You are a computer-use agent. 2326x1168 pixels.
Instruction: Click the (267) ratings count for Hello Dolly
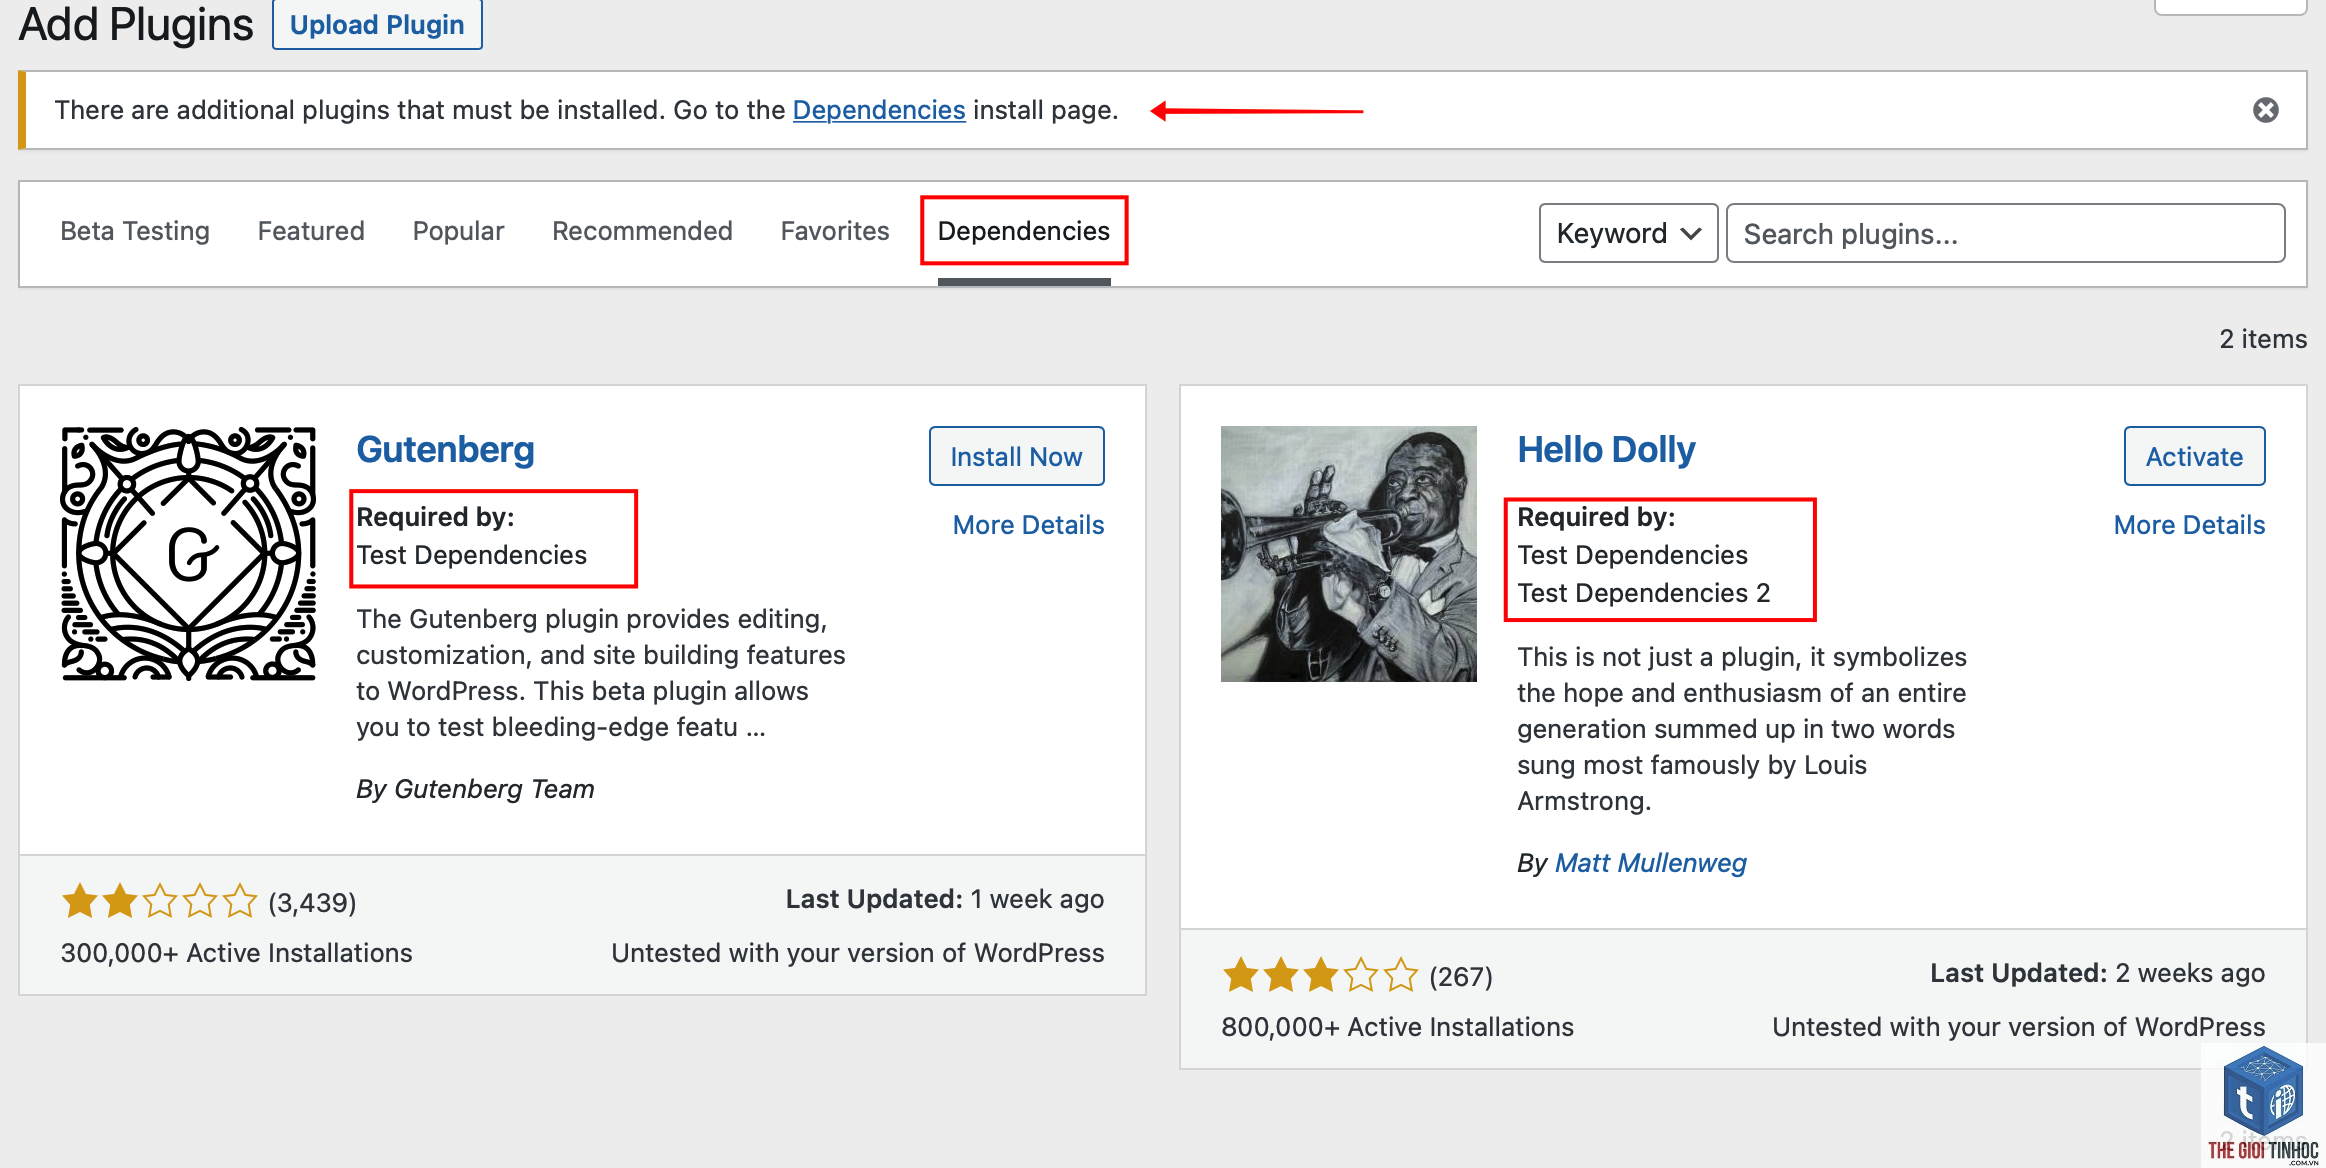(x=1461, y=976)
